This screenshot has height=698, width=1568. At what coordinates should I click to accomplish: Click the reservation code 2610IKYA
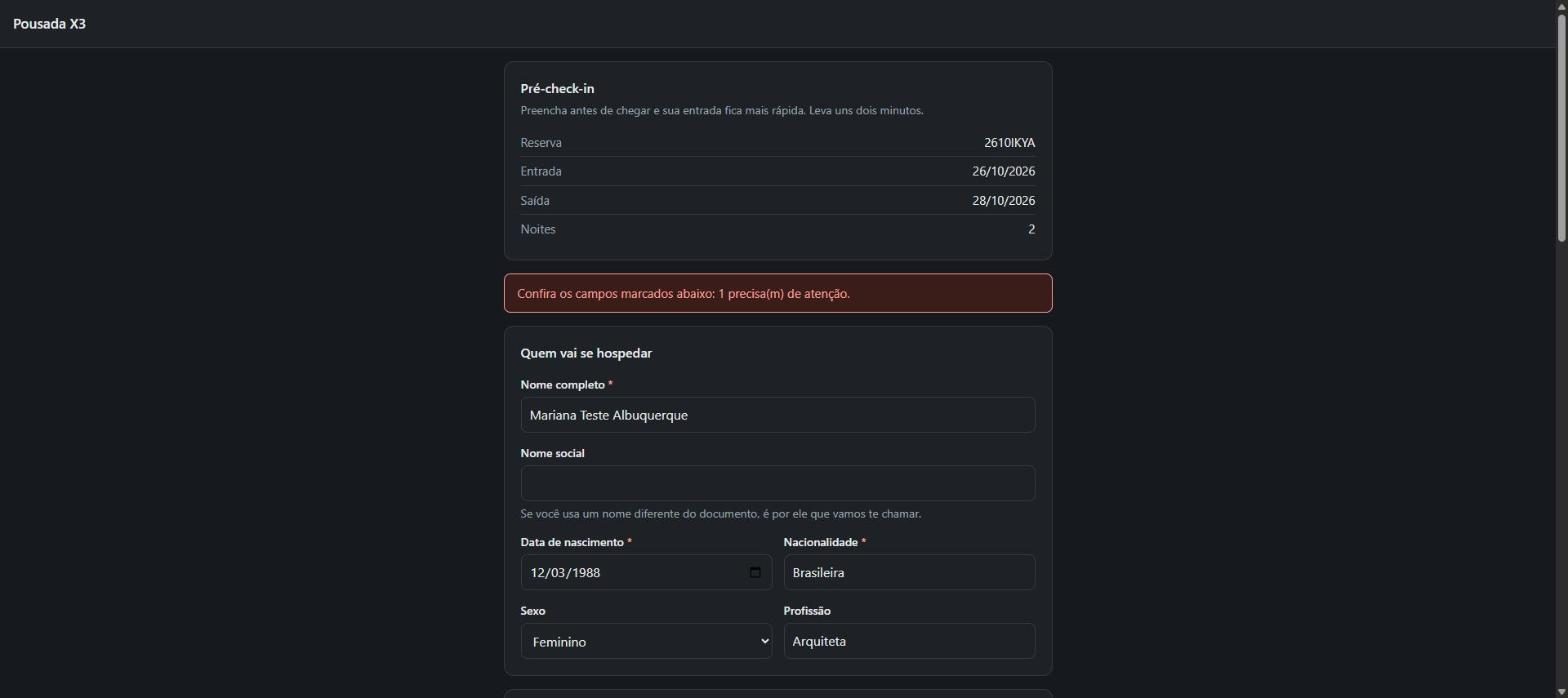pos(1009,143)
